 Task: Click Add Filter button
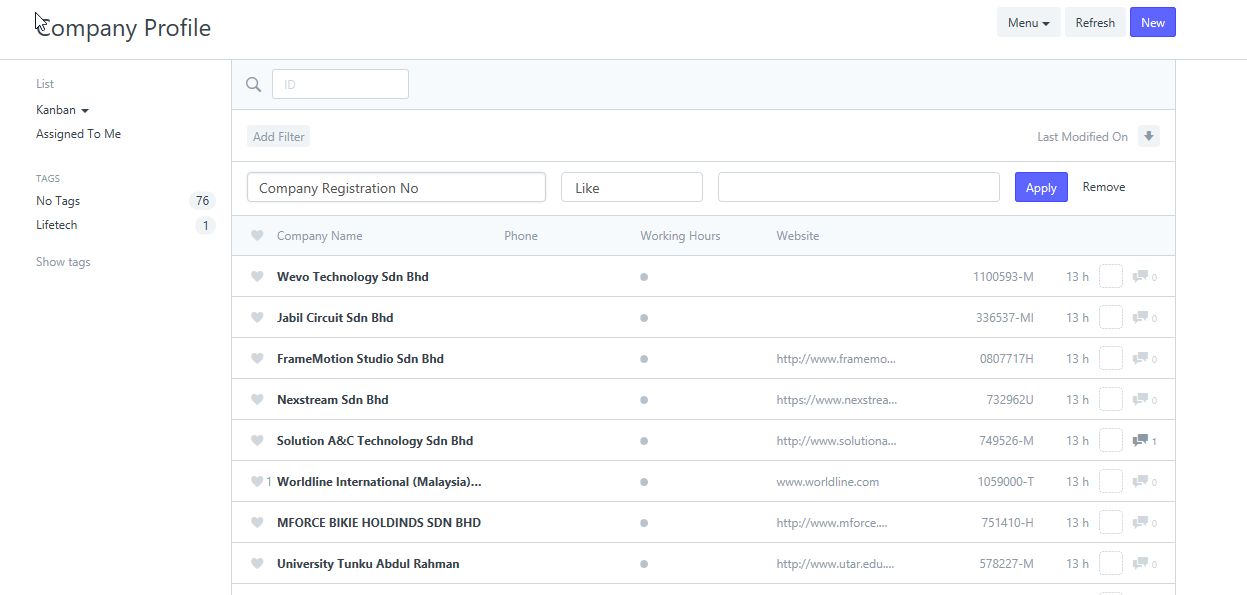point(279,137)
